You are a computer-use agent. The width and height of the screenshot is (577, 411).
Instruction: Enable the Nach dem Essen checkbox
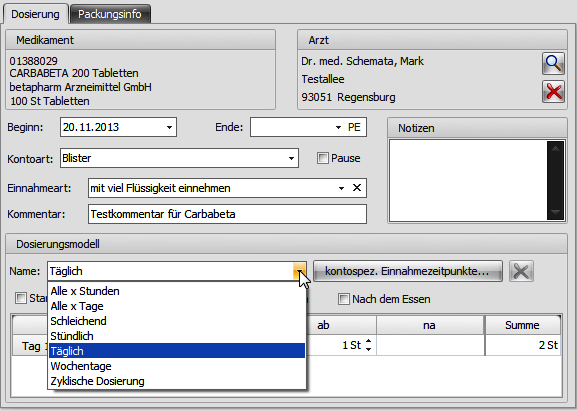[343, 299]
